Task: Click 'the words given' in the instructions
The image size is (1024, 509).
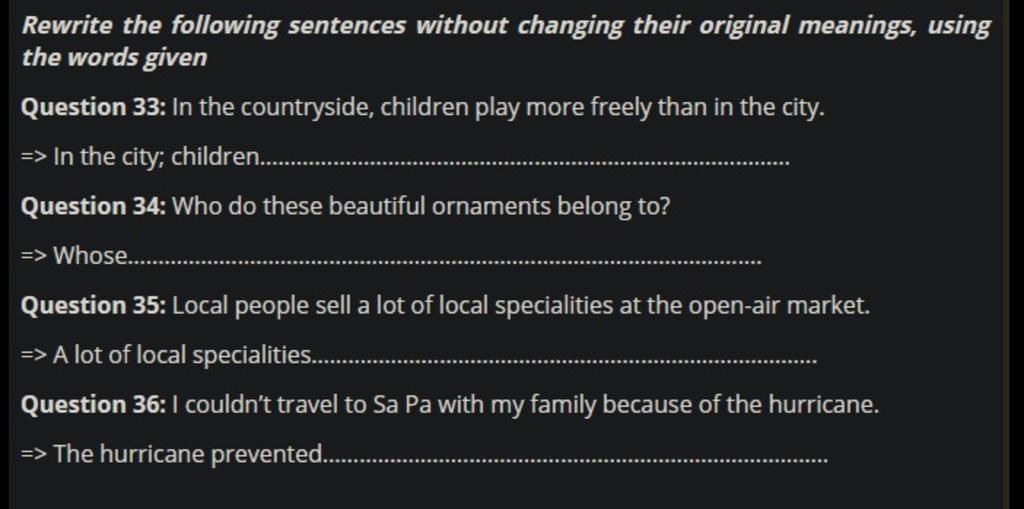Action: pos(114,57)
